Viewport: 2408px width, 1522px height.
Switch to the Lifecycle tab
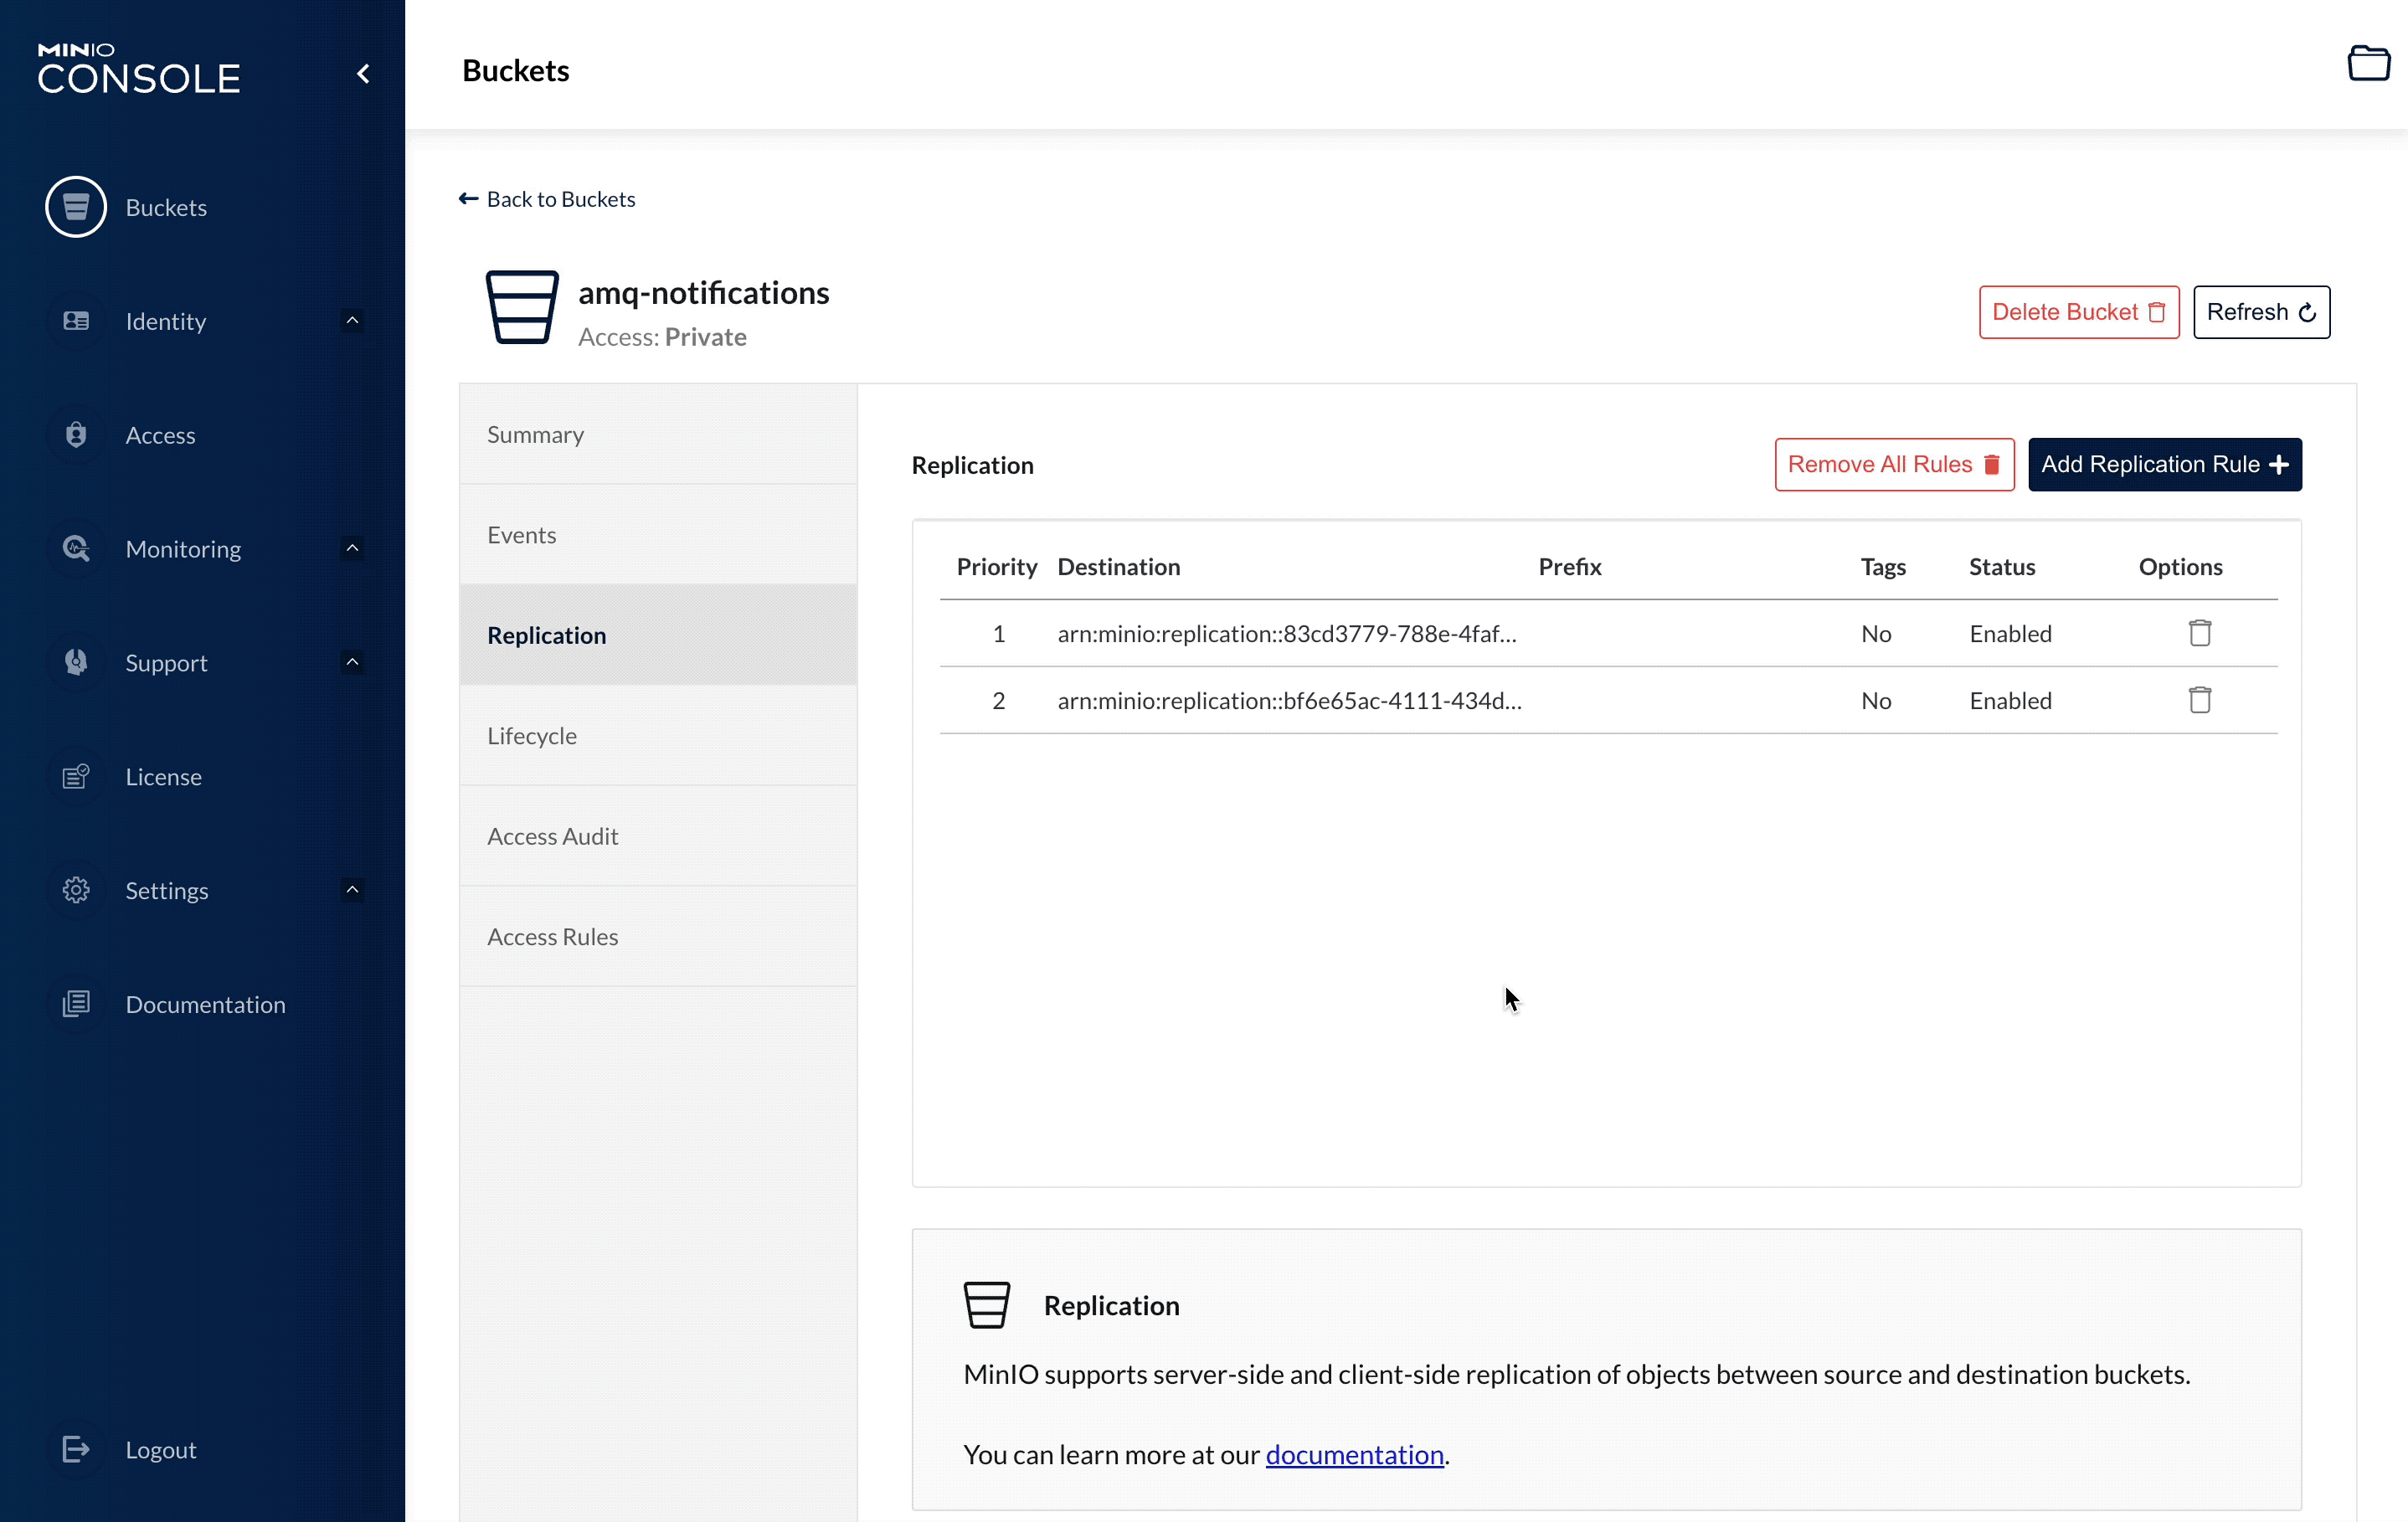pos(532,736)
